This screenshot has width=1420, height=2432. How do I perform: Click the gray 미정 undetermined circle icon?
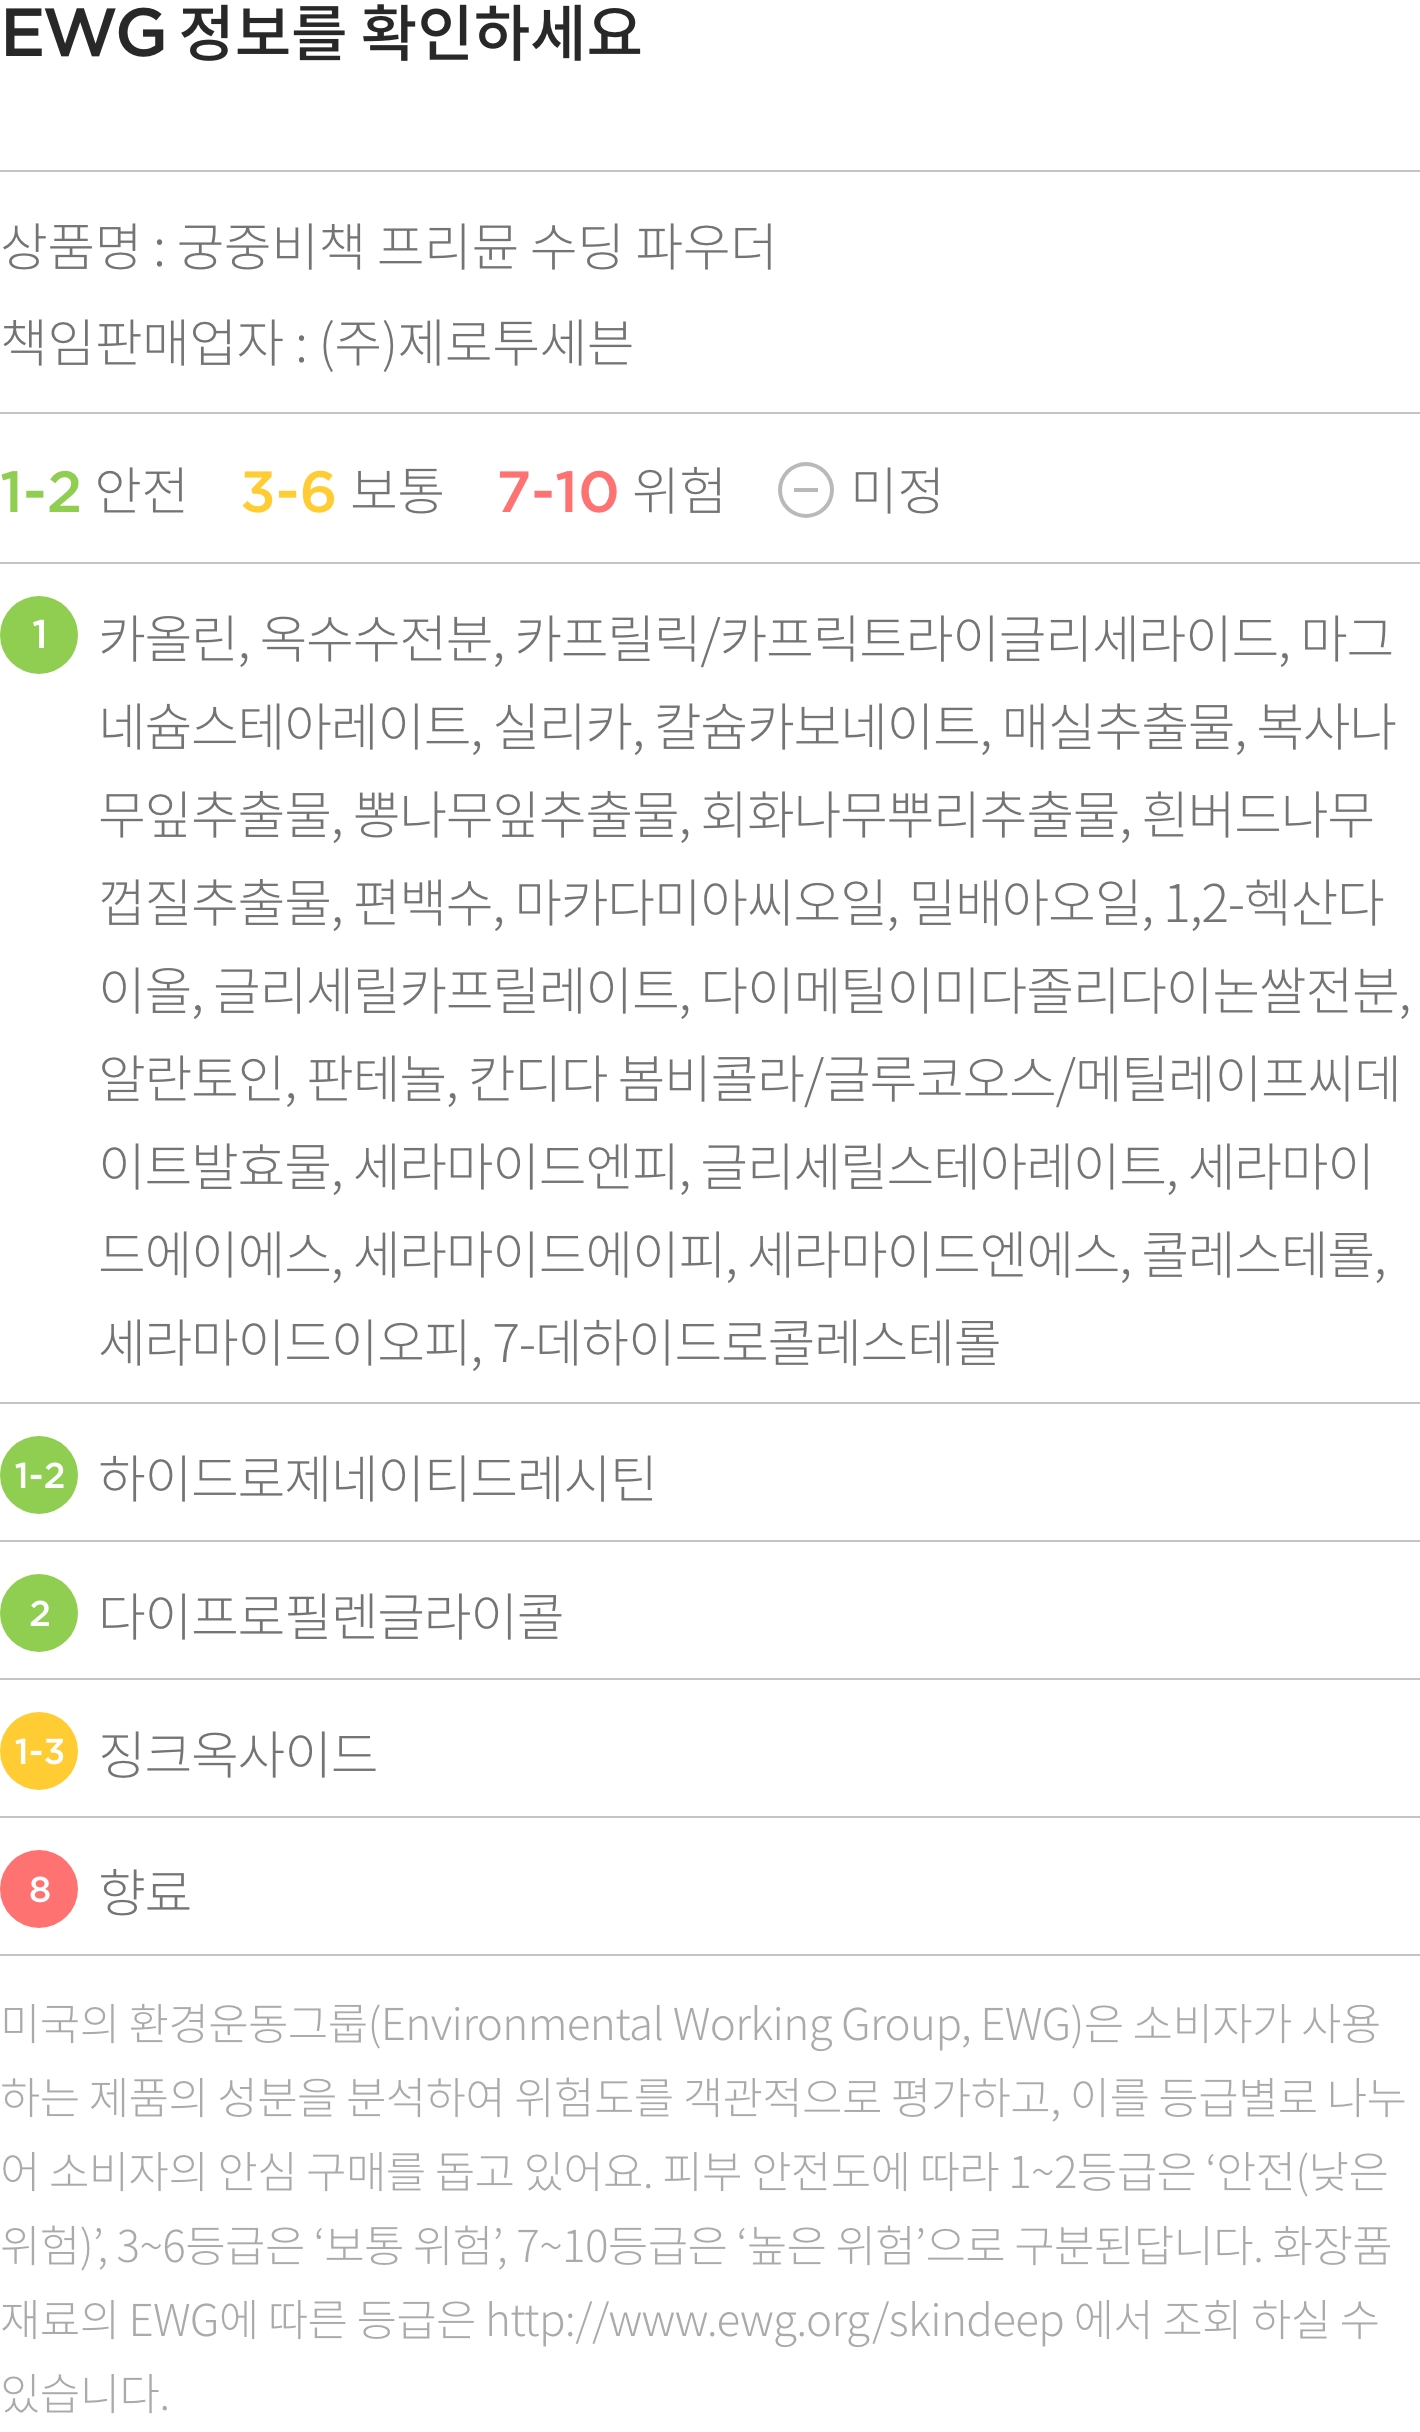(x=805, y=491)
